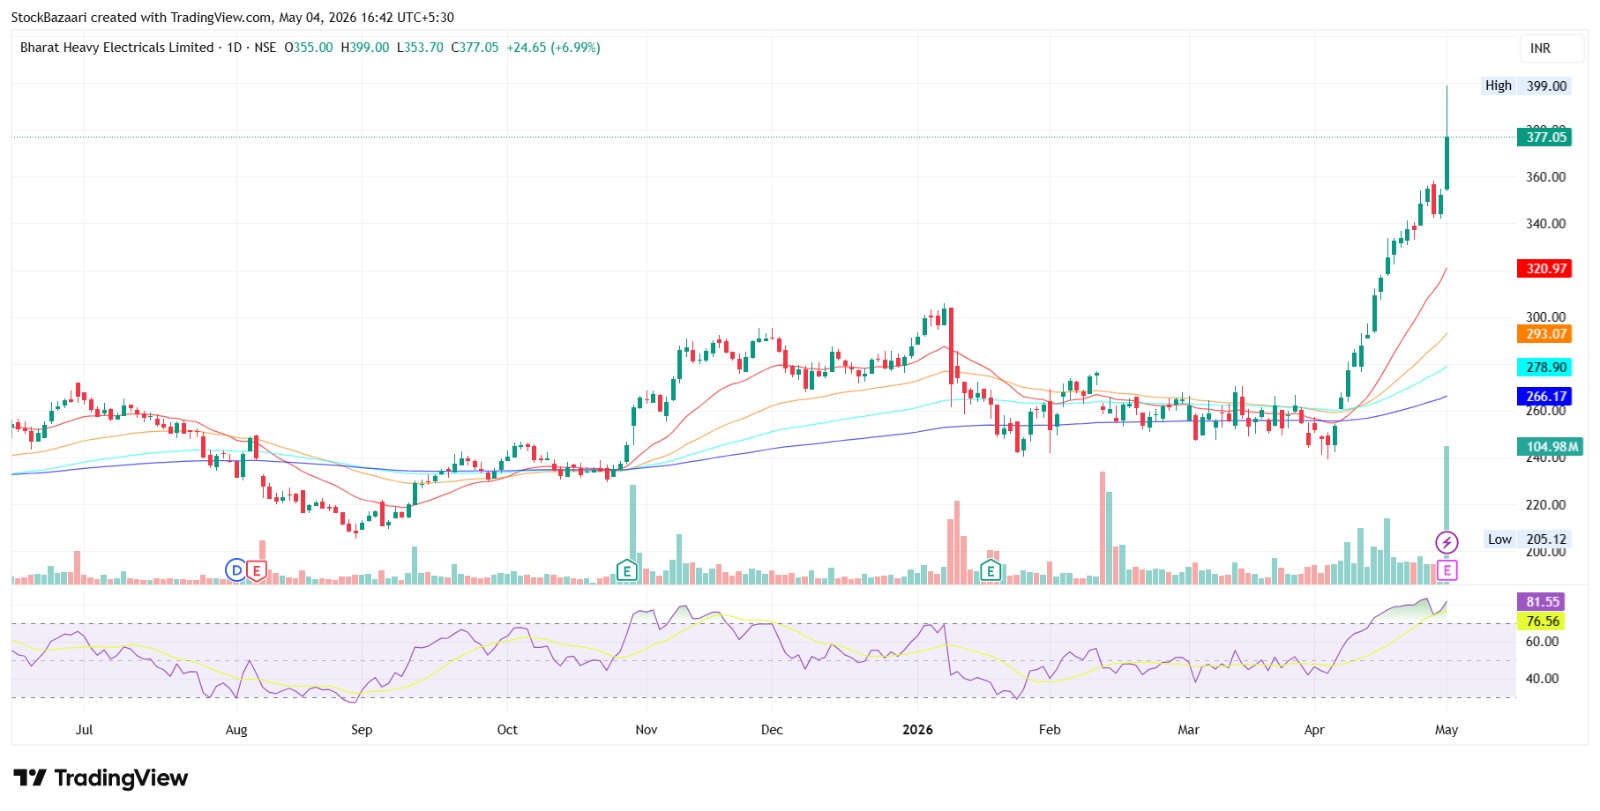Click the Bharat Heavy Electricals Limited symbol name

(117, 47)
